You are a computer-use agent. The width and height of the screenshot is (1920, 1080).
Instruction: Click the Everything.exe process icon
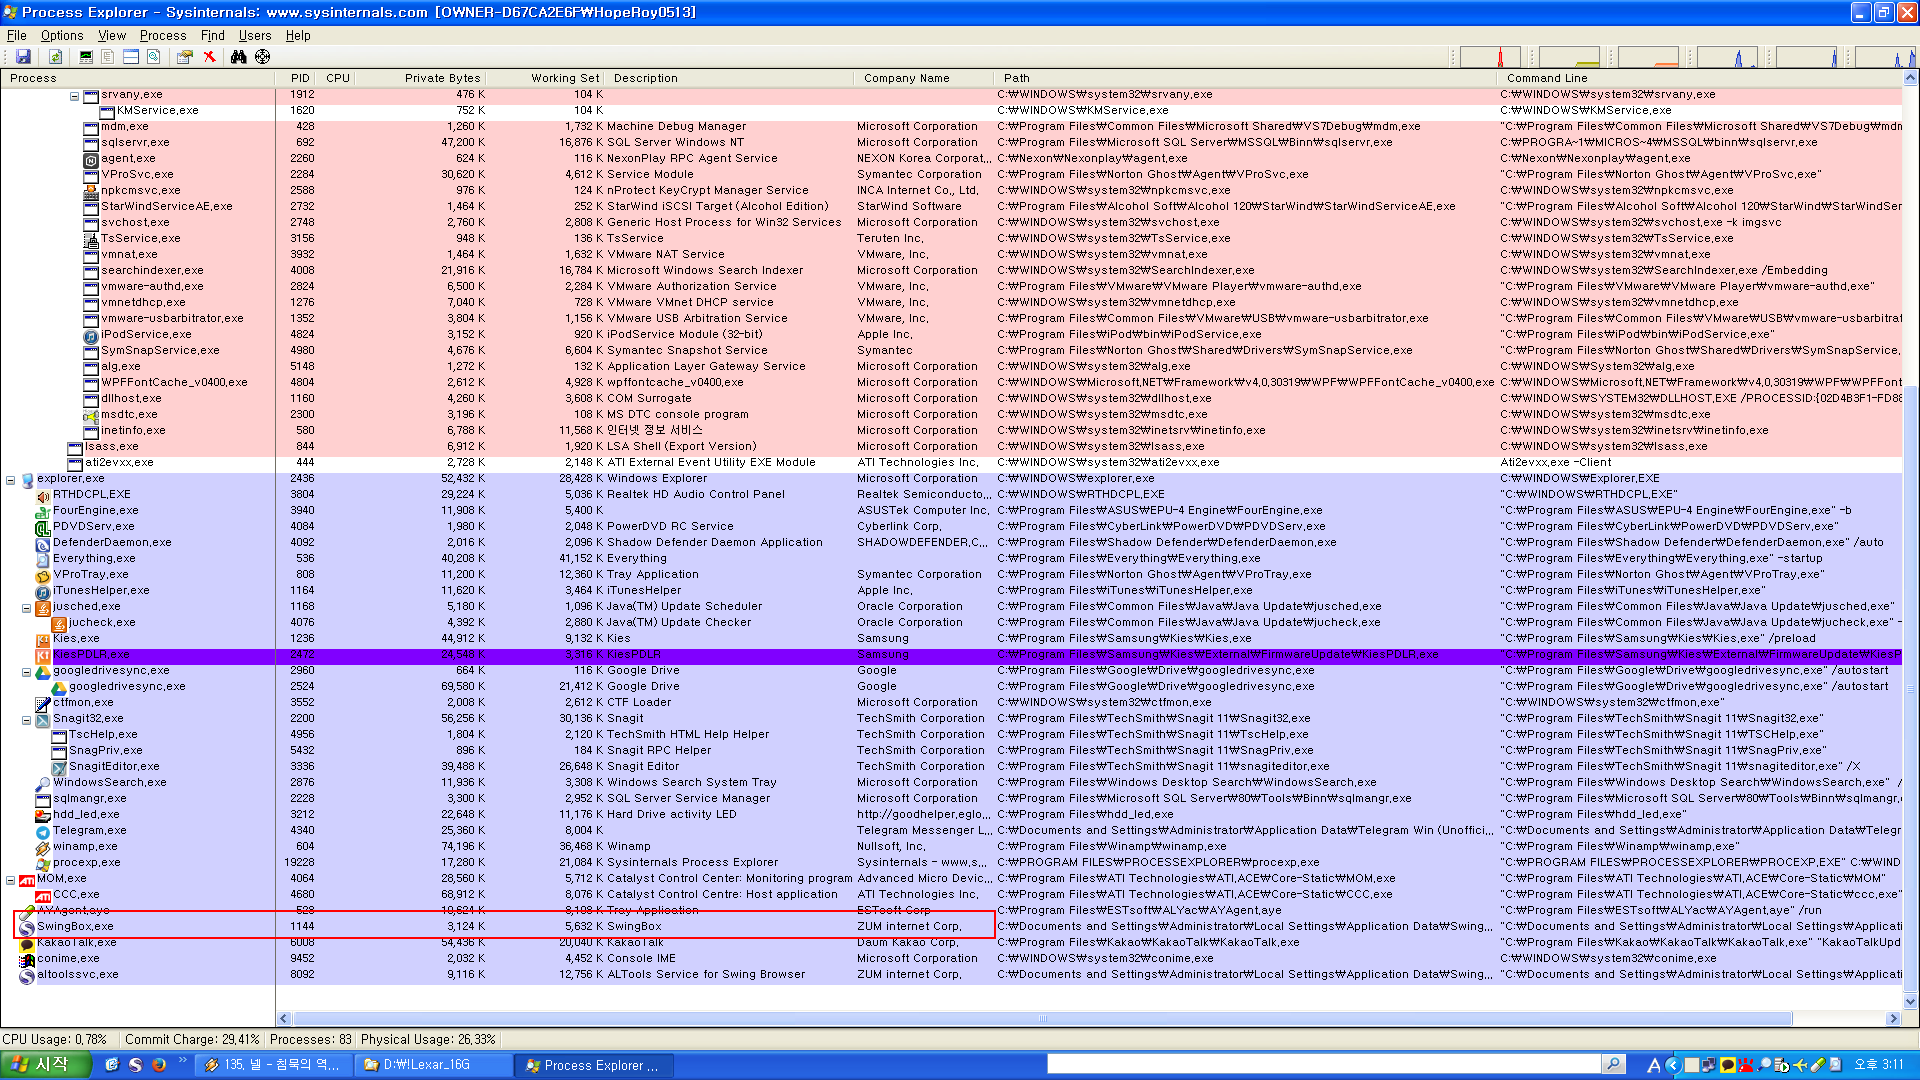coord(43,559)
